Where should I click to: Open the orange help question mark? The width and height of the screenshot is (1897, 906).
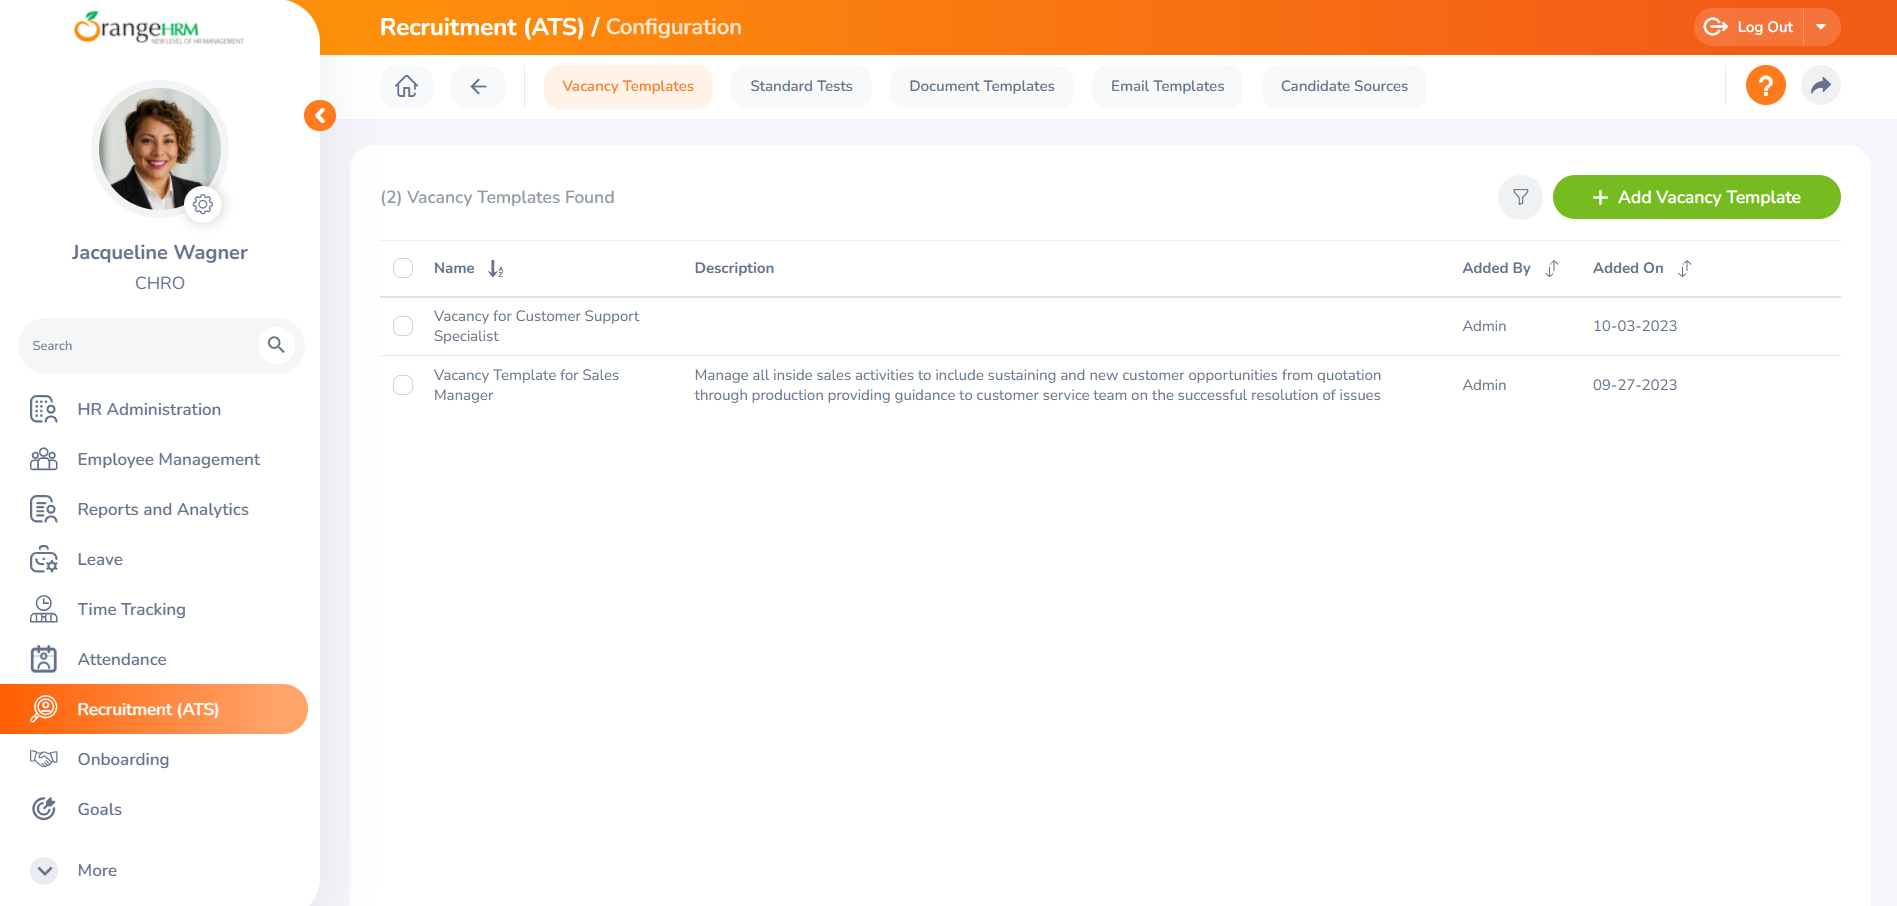coord(1765,86)
